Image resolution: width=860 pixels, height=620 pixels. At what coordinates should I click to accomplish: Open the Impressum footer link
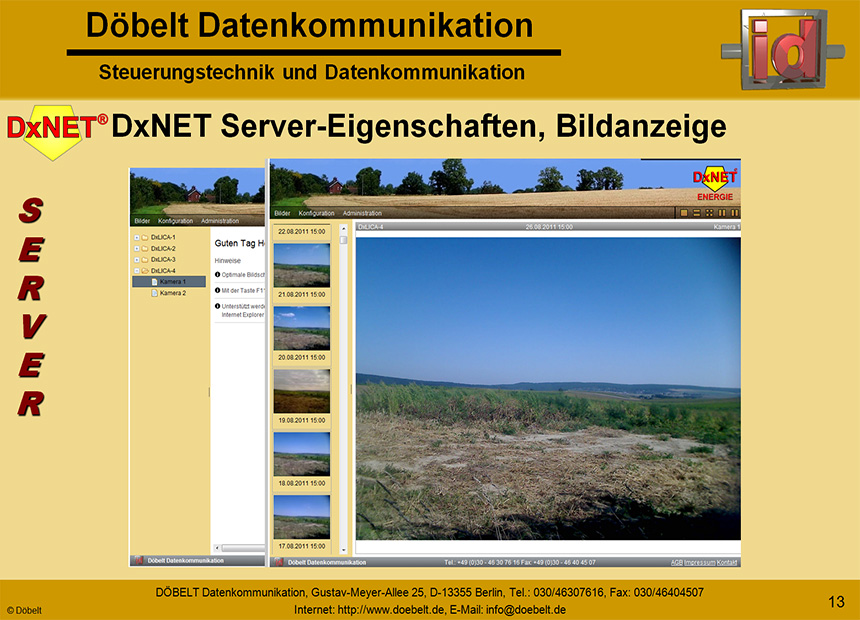[700, 563]
